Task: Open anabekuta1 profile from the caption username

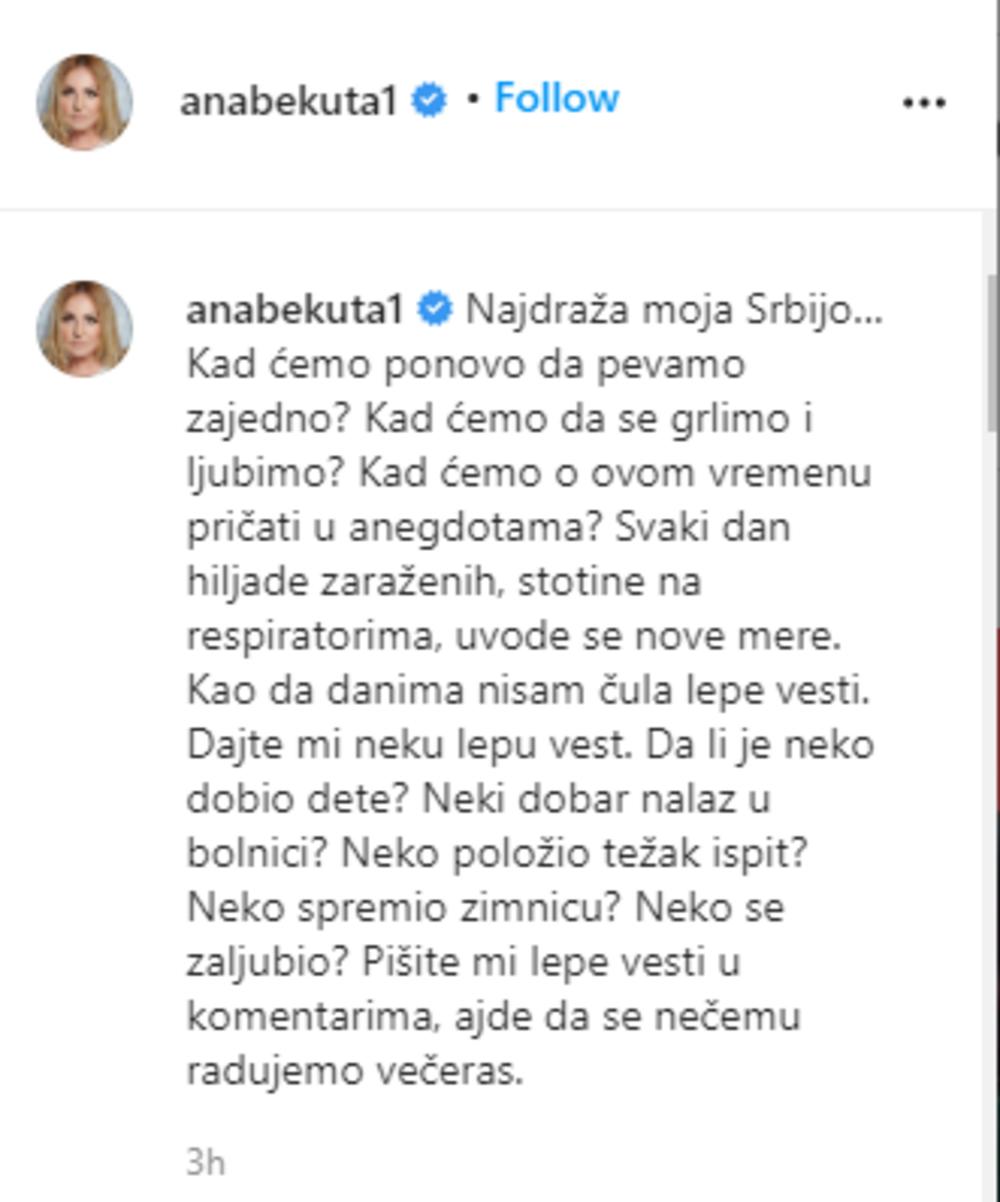Action: click(x=297, y=311)
